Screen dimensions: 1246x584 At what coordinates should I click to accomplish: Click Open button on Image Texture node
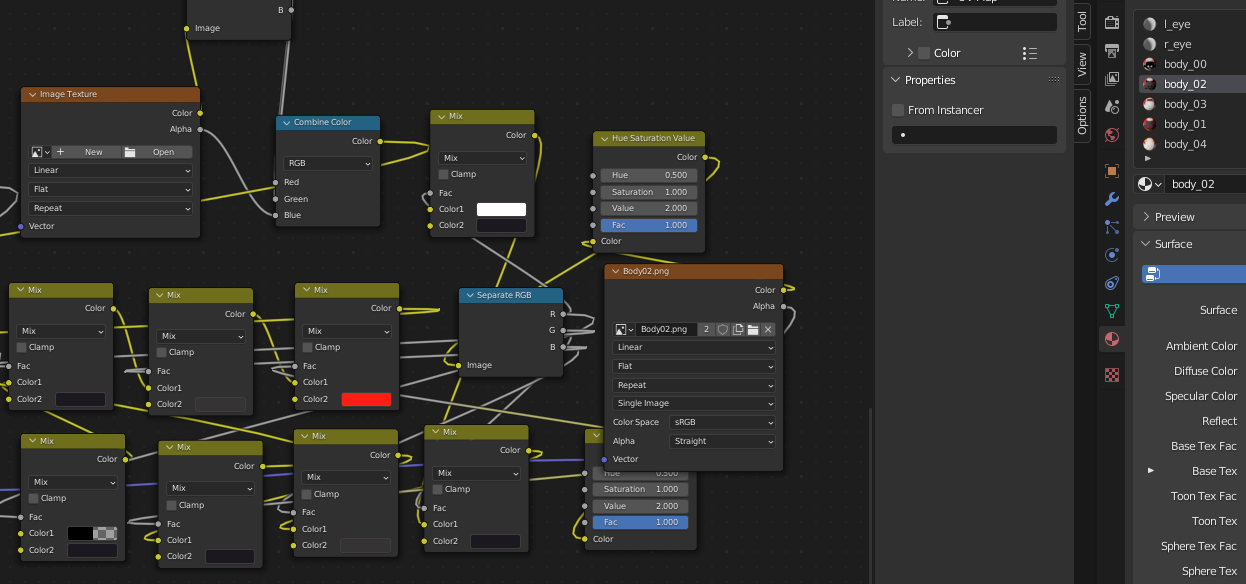157,152
